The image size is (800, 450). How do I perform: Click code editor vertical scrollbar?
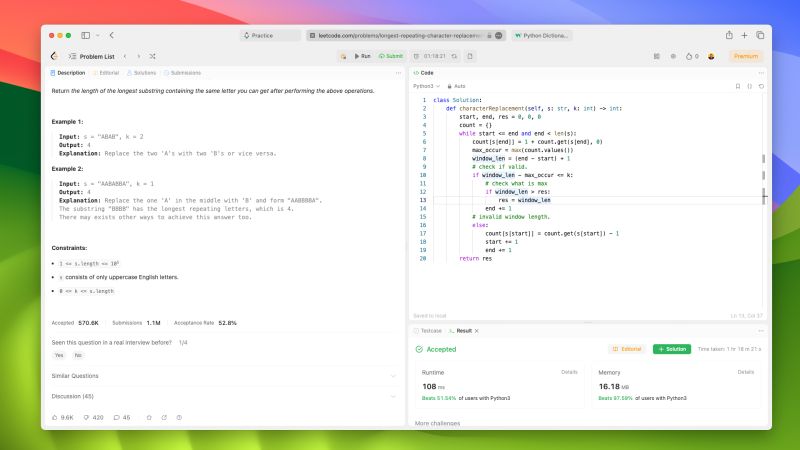pyautogui.click(x=763, y=199)
